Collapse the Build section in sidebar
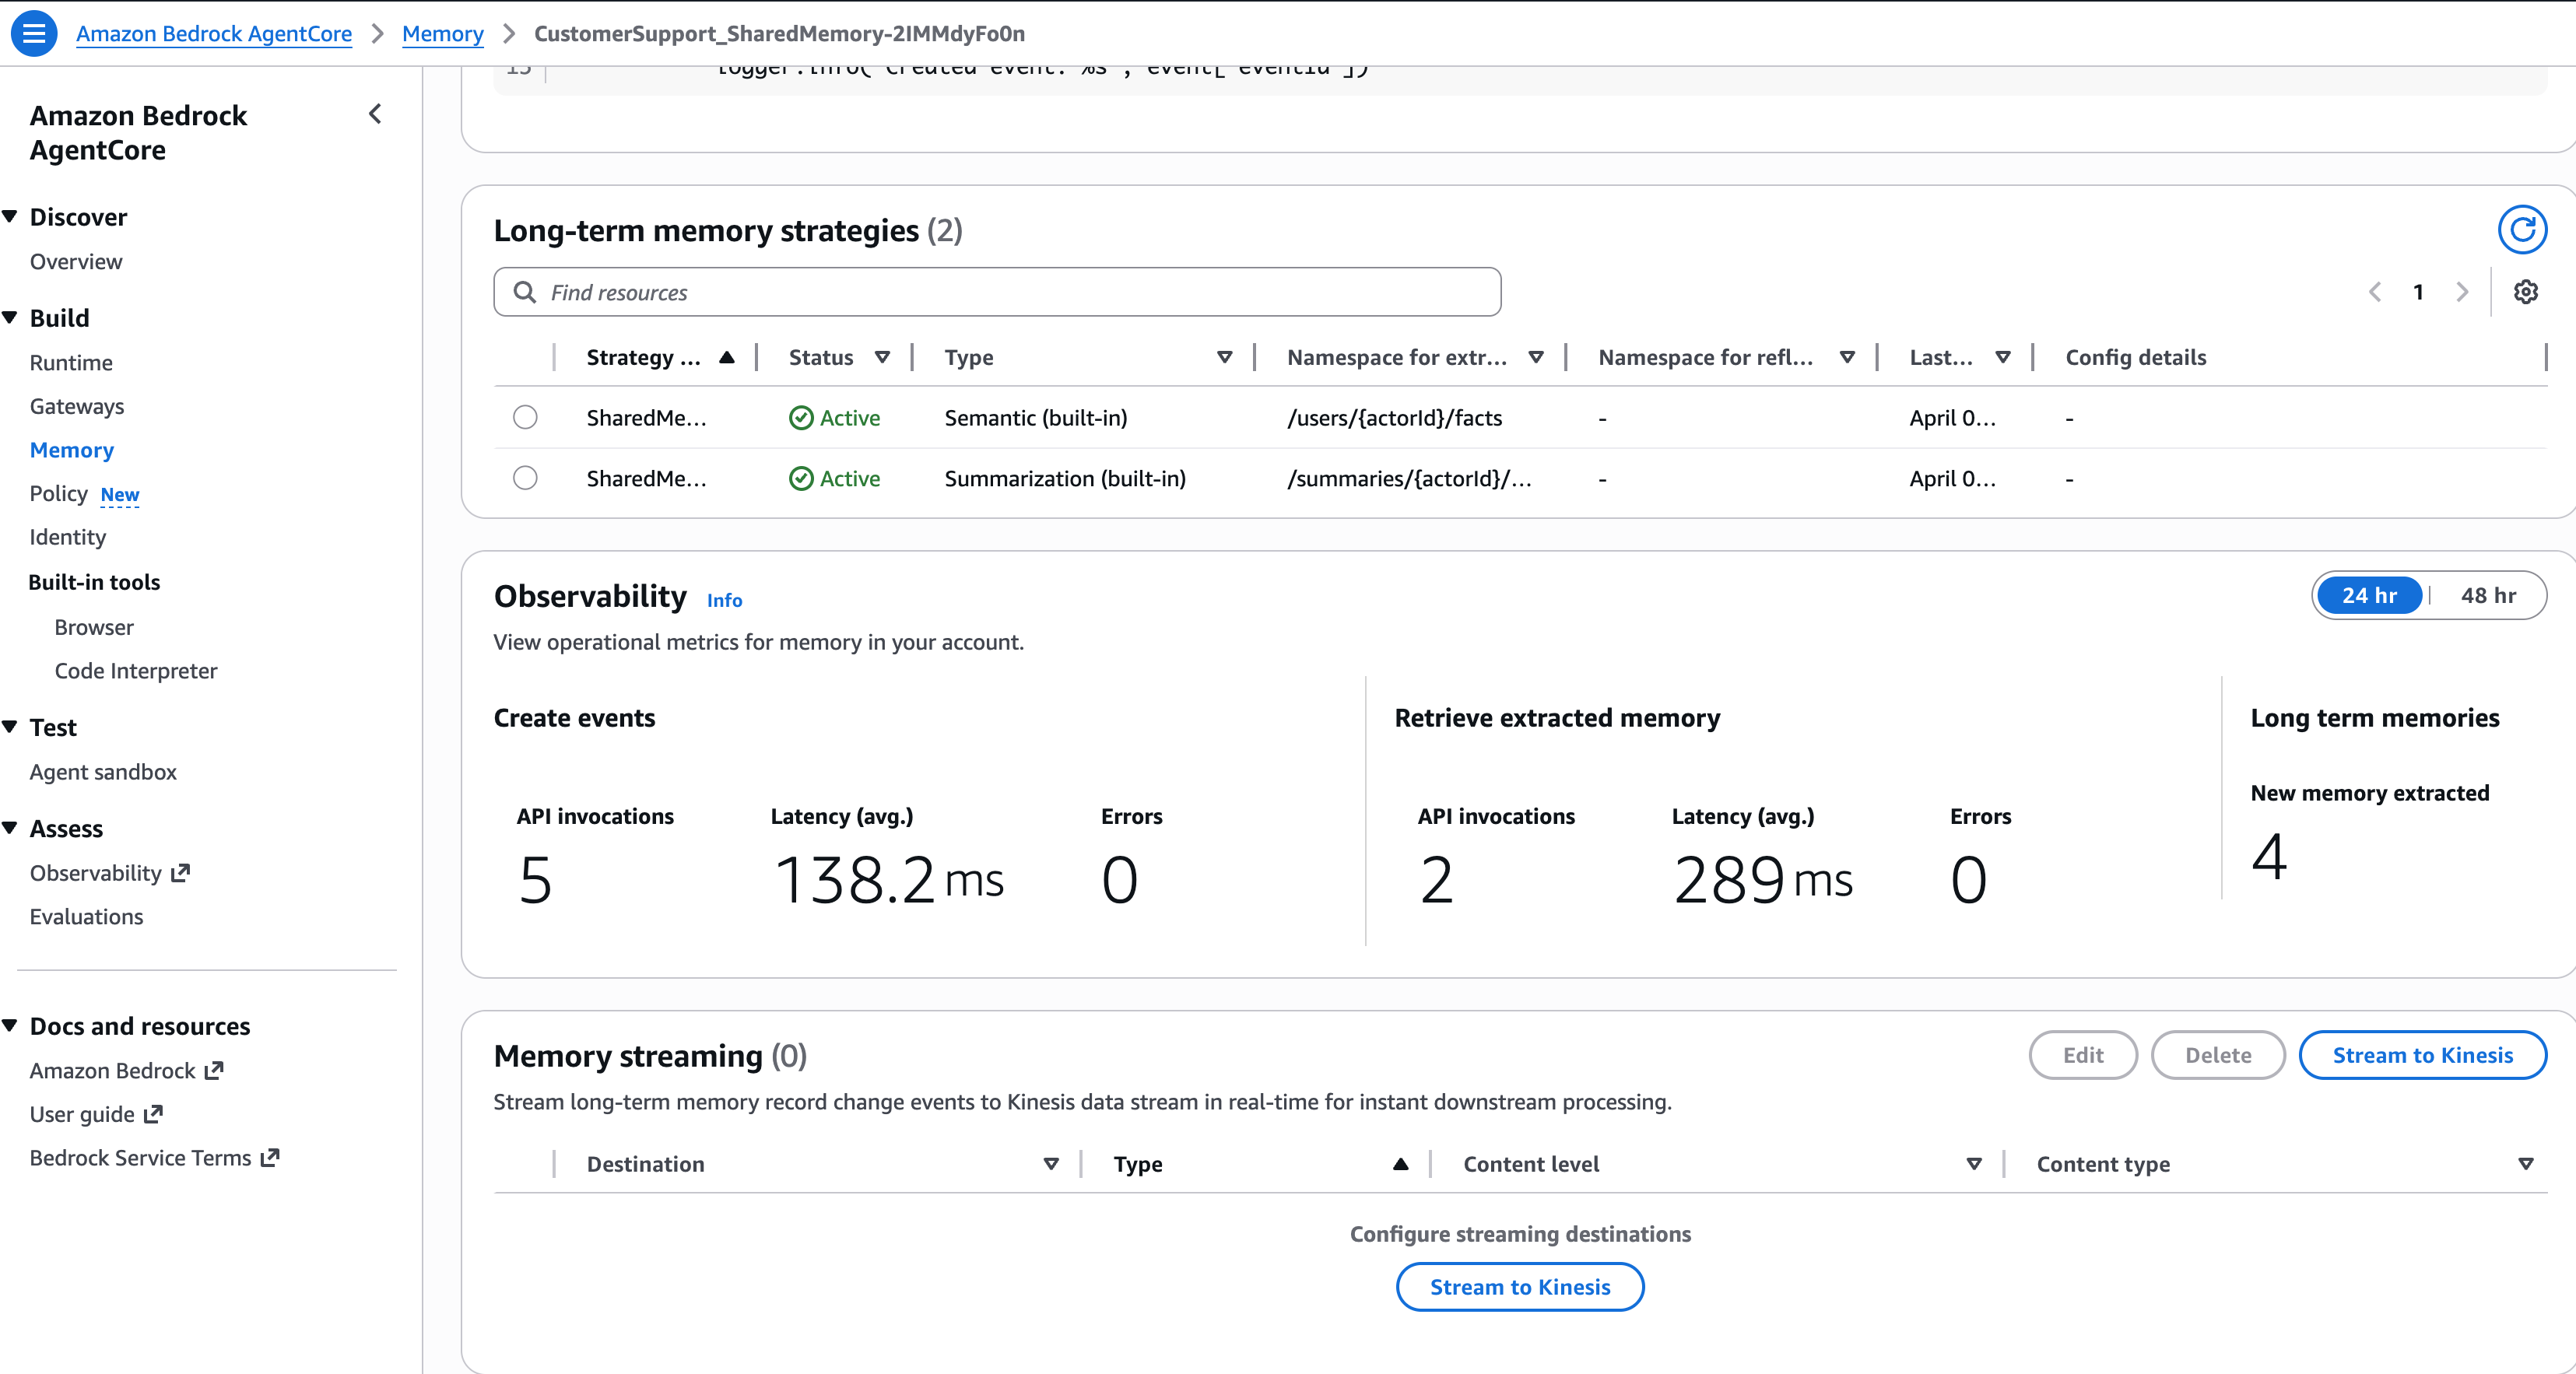Image resolution: width=2576 pixels, height=1374 pixels. (x=11, y=317)
